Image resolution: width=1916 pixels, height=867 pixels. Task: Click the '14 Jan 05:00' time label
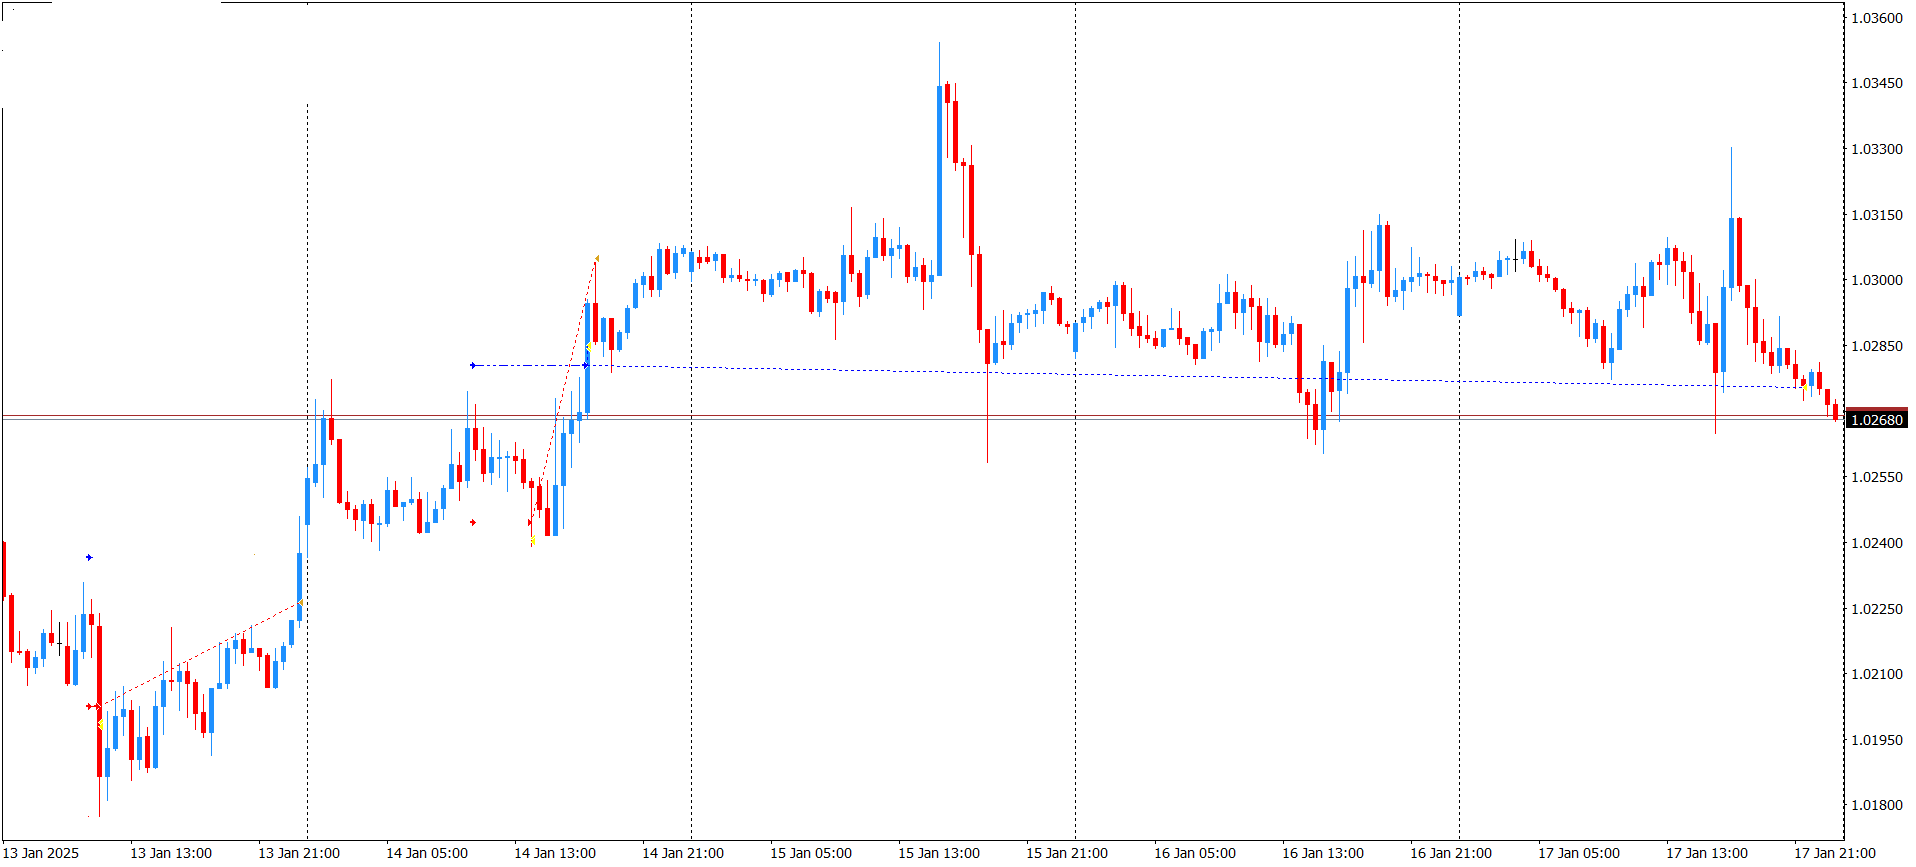point(427,853)
